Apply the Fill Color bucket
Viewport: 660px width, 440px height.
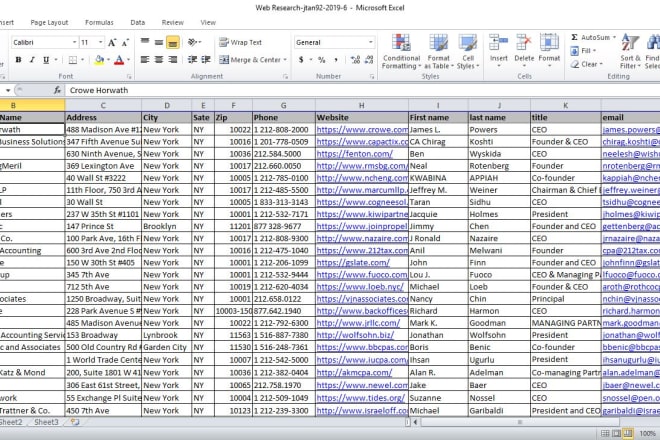tap(99, 60)
